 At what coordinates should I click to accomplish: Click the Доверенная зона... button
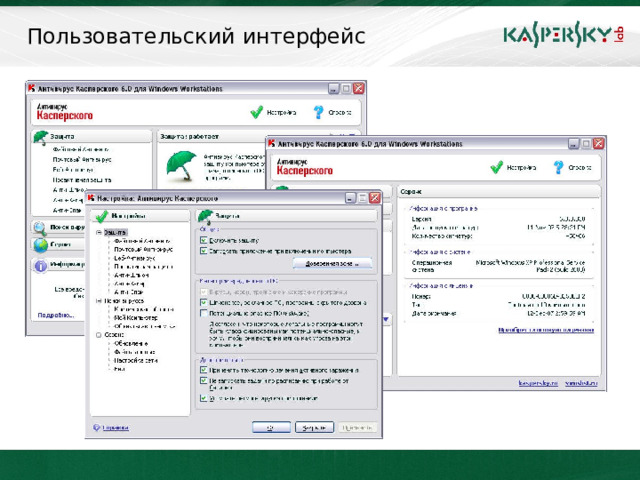coord(332,264)
